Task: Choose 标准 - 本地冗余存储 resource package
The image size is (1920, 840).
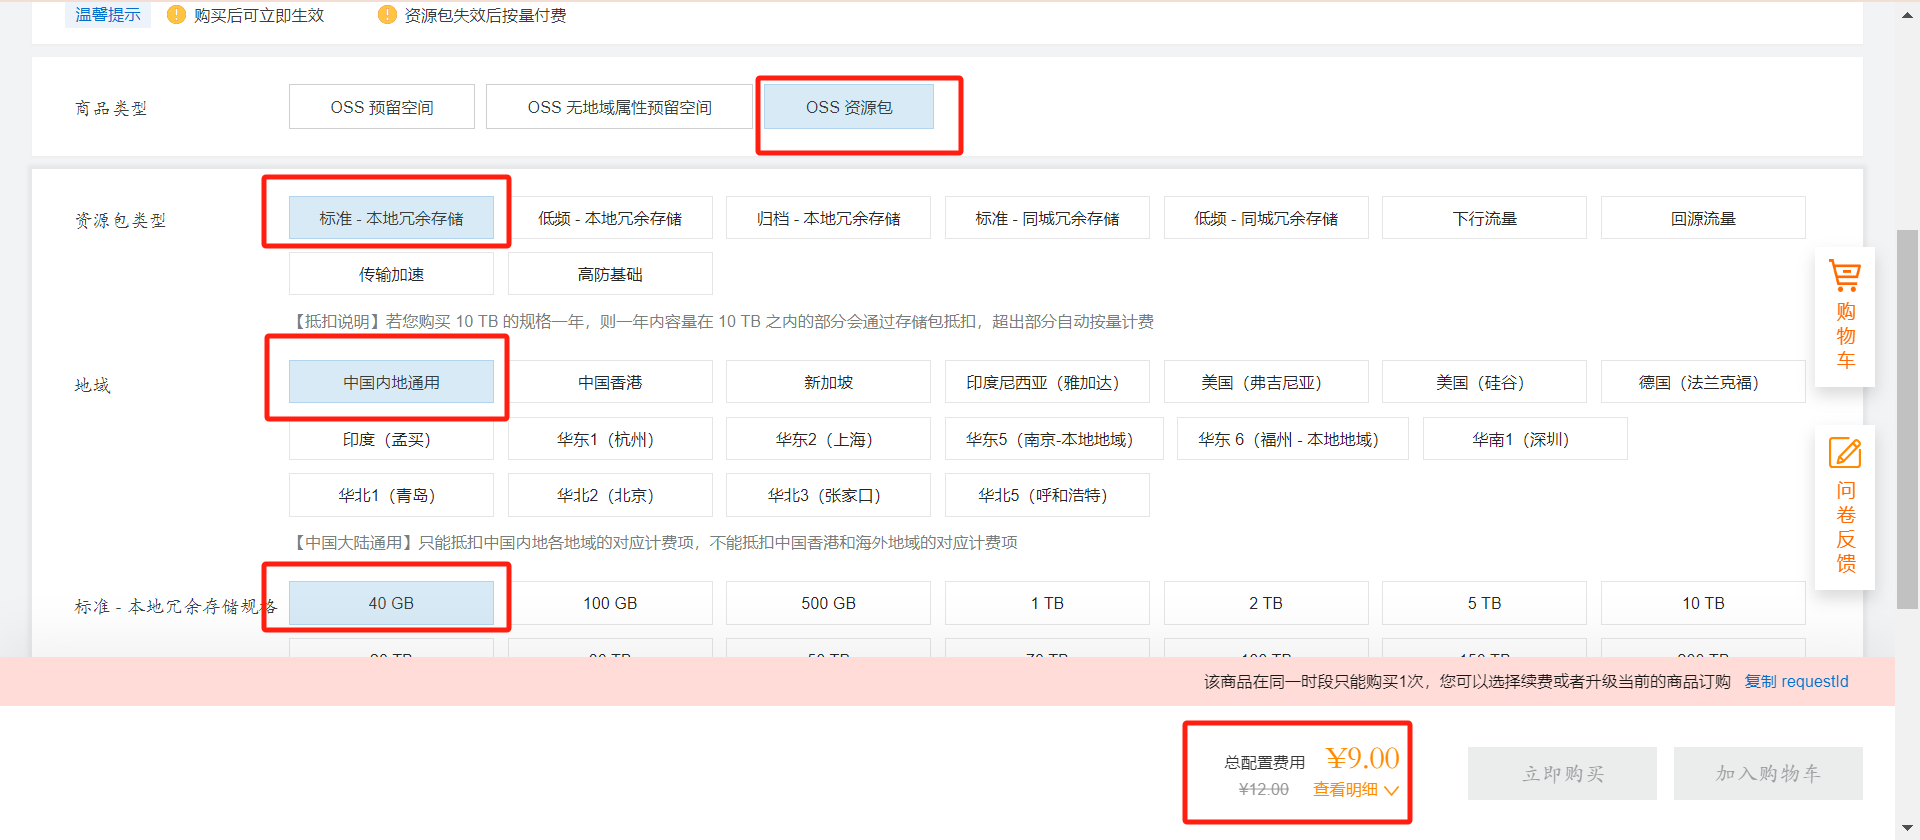Action: [391, 218]
